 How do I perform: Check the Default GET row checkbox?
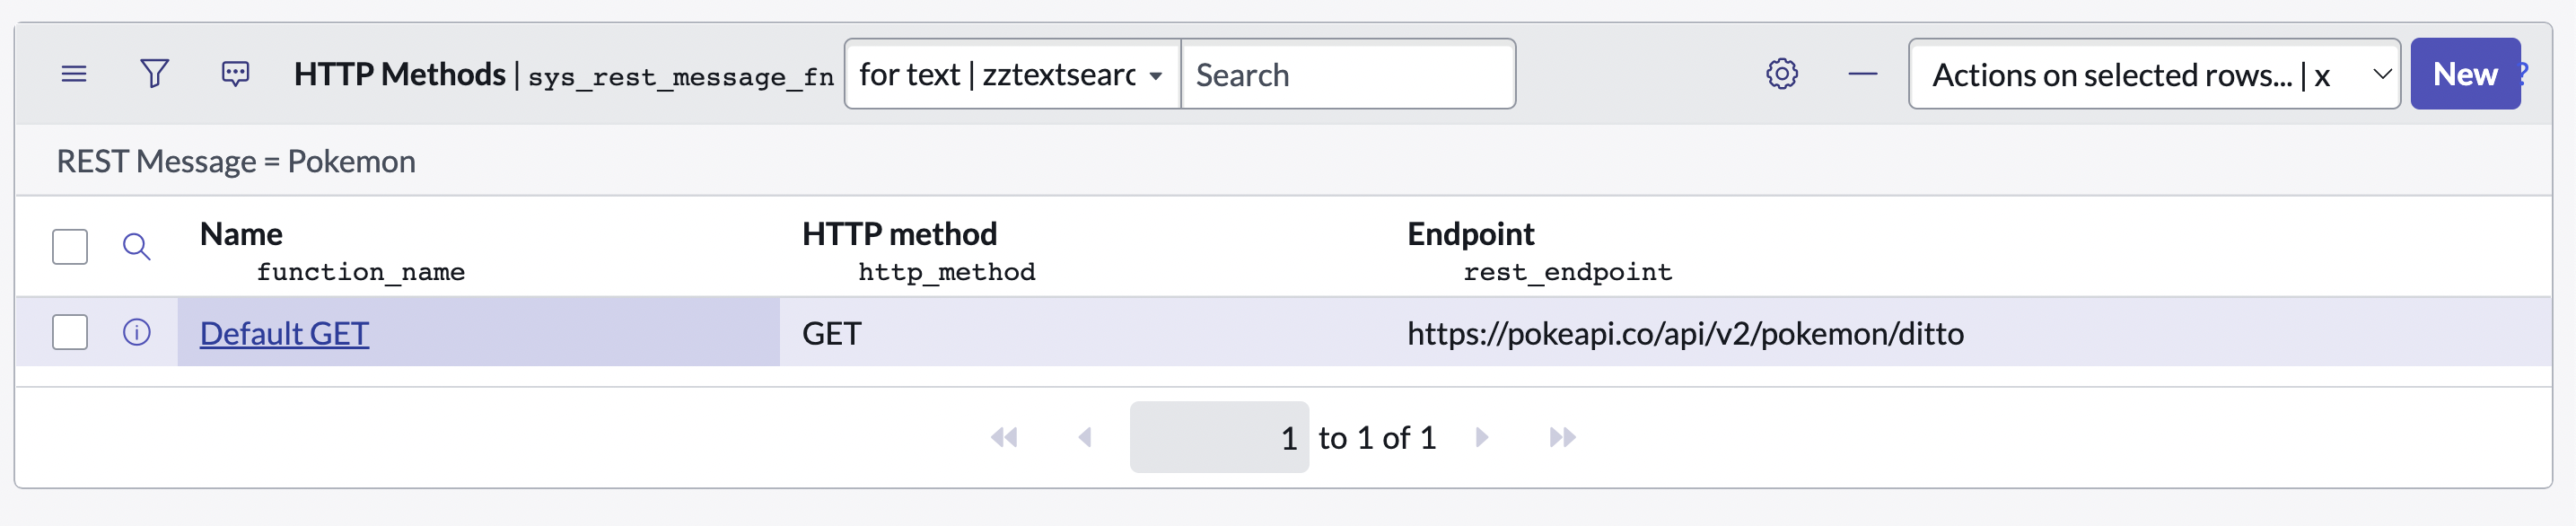coord(70,332)
